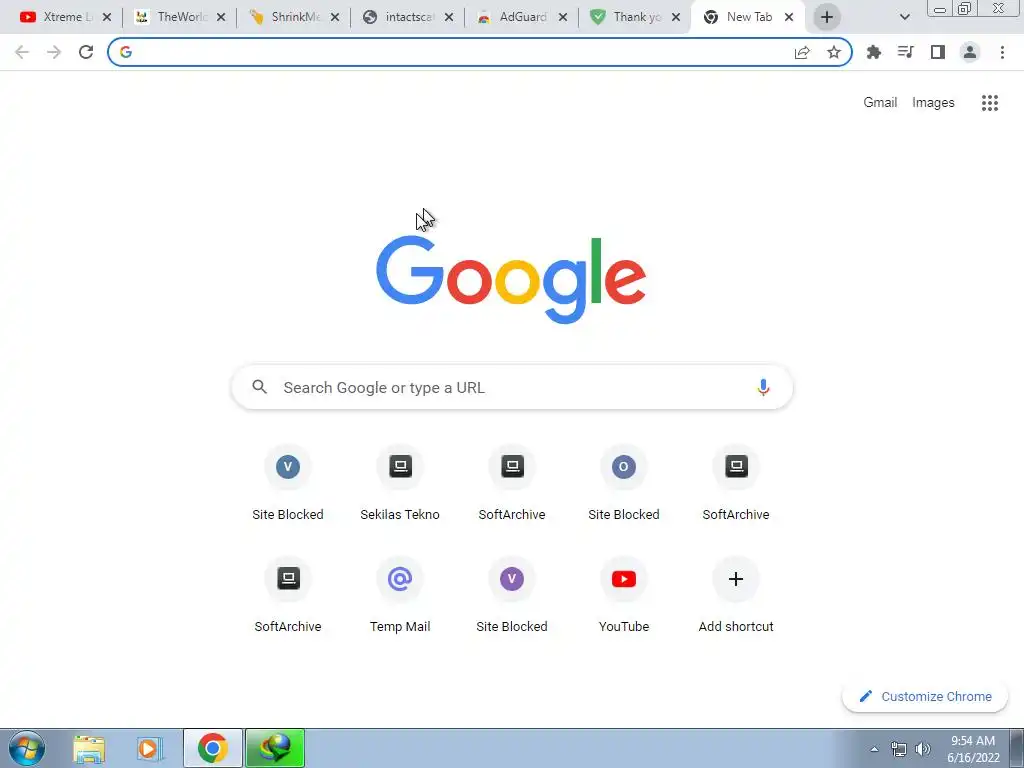Focus the Search Google or type a URL box
Image resolution: width=1024 pixels, height=768 pixels.
(512, 387)
